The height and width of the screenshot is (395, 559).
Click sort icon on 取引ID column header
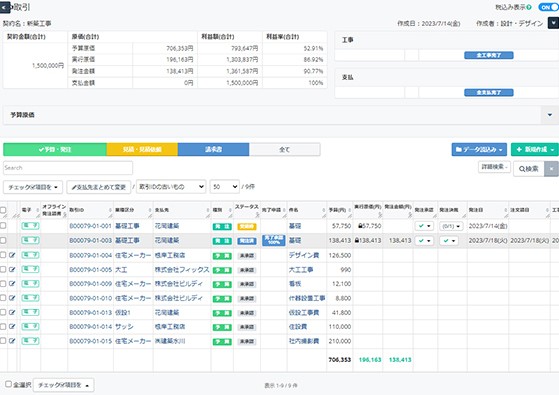point(110,210)
